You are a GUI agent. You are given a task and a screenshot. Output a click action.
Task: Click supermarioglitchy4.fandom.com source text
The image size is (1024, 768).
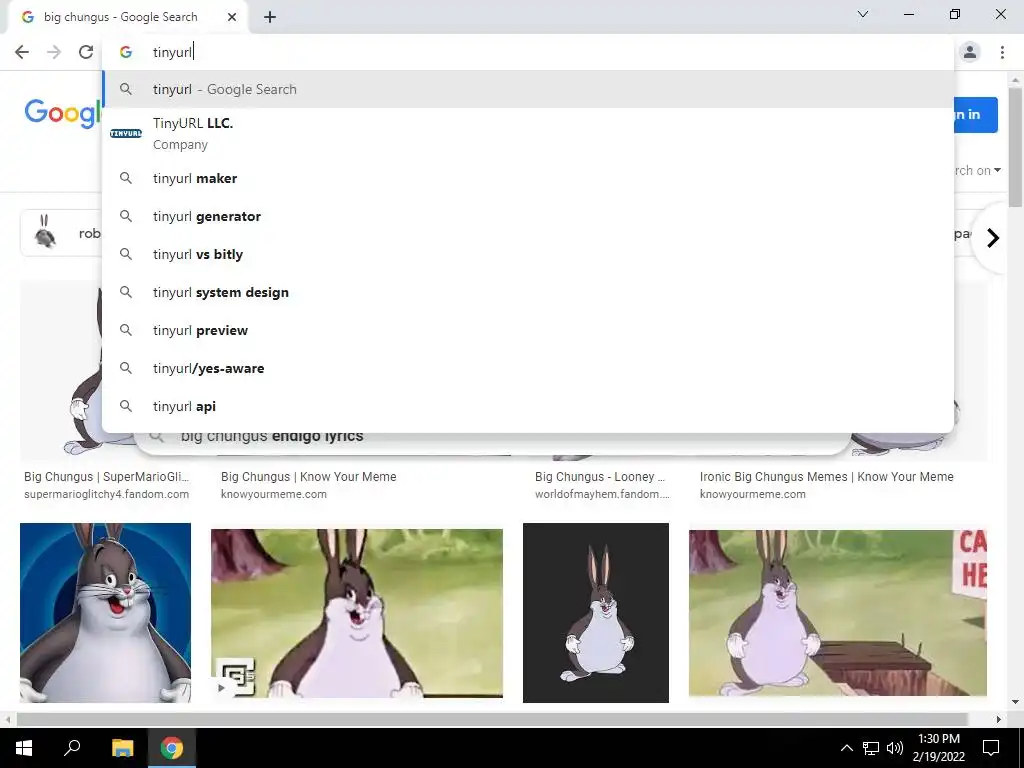pyautogui.click(x=106, y=494)
